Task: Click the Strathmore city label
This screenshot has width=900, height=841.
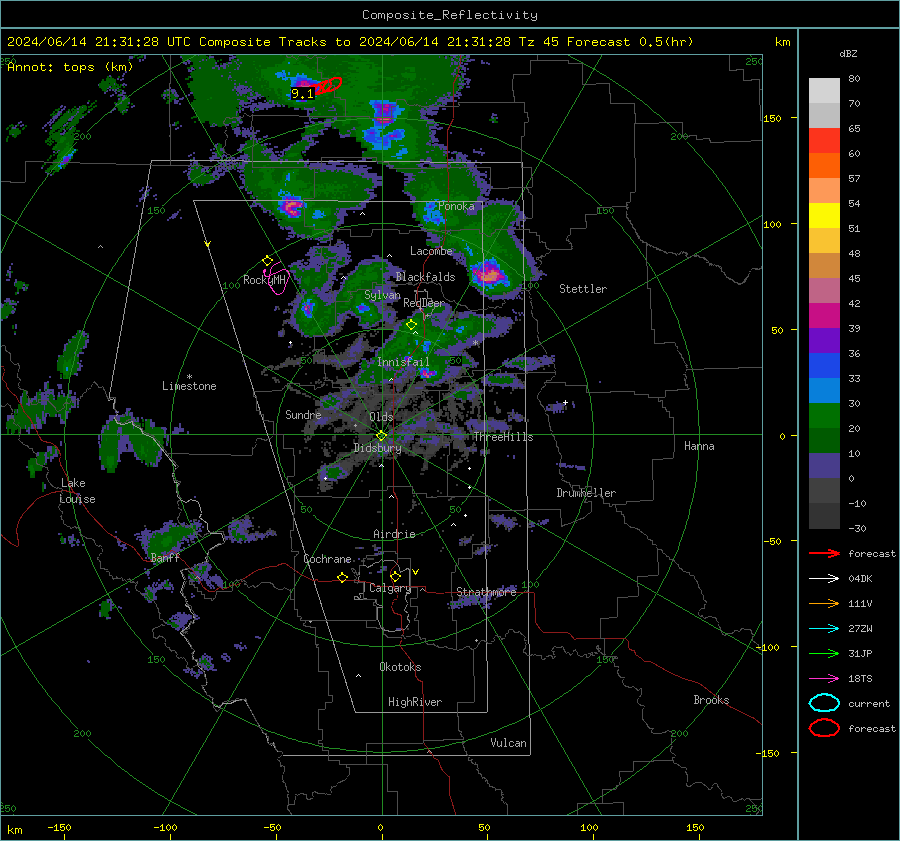Action: [486, 592]
